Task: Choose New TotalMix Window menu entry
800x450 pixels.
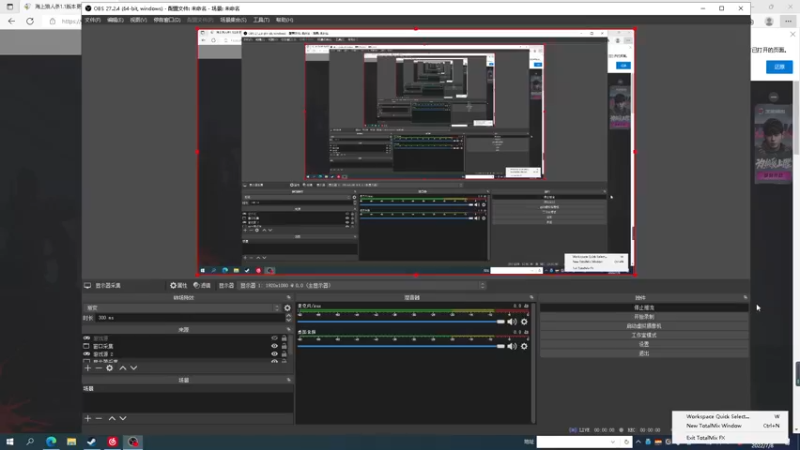Action: click(730, 426)
